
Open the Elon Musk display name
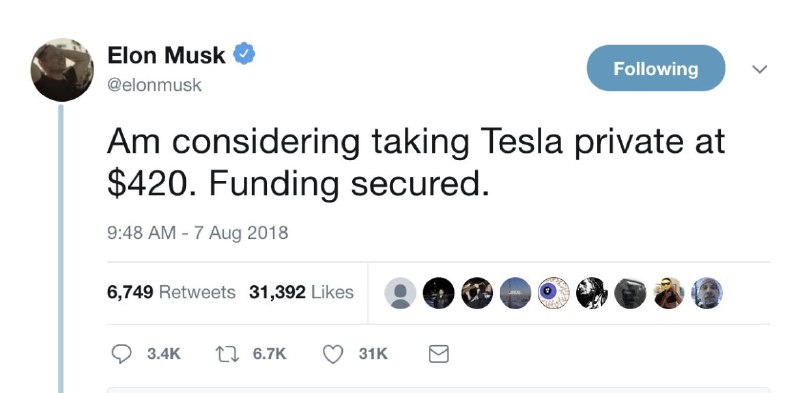tap(166, 55)
